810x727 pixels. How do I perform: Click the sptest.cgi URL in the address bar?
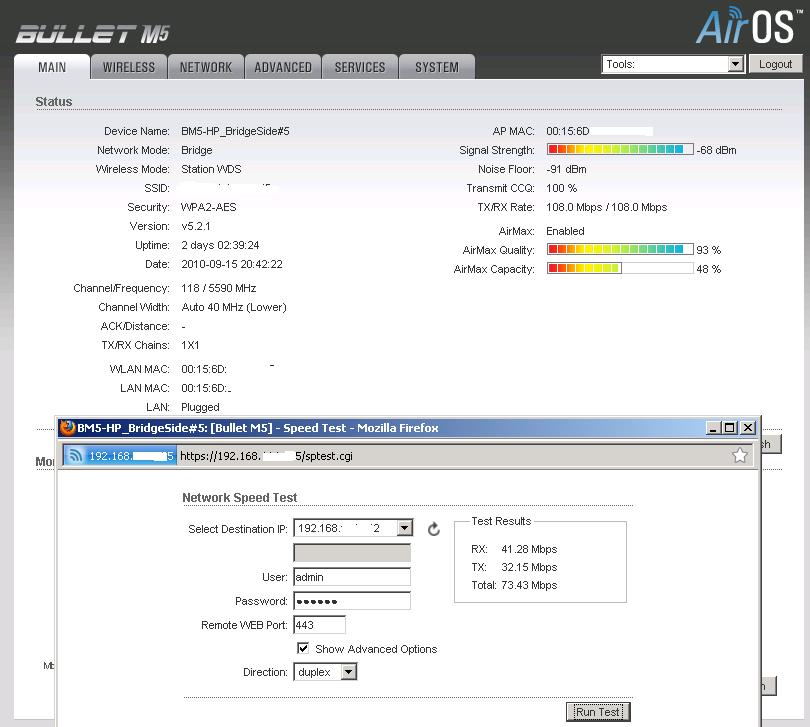pos(266,456)
